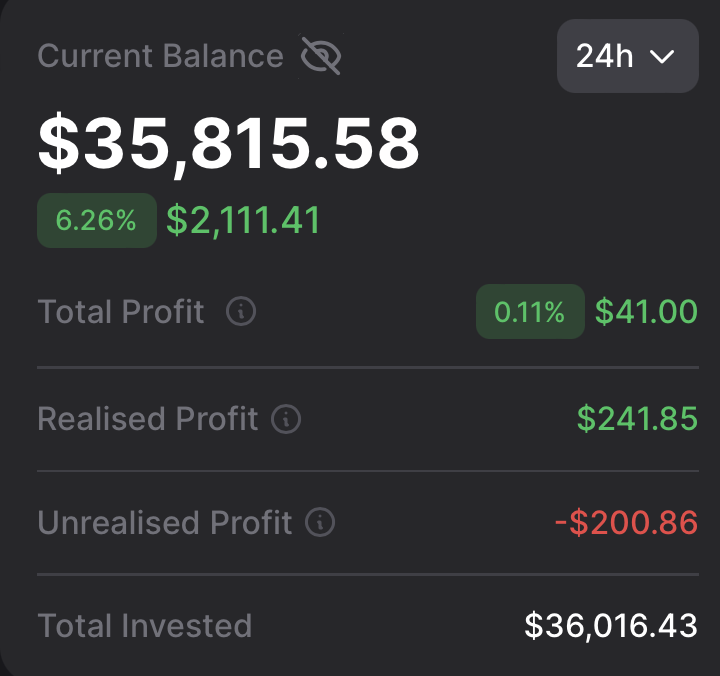
Task: Click the 6.26% change badge
Action: pyautogui.click(x=96, y=220)
